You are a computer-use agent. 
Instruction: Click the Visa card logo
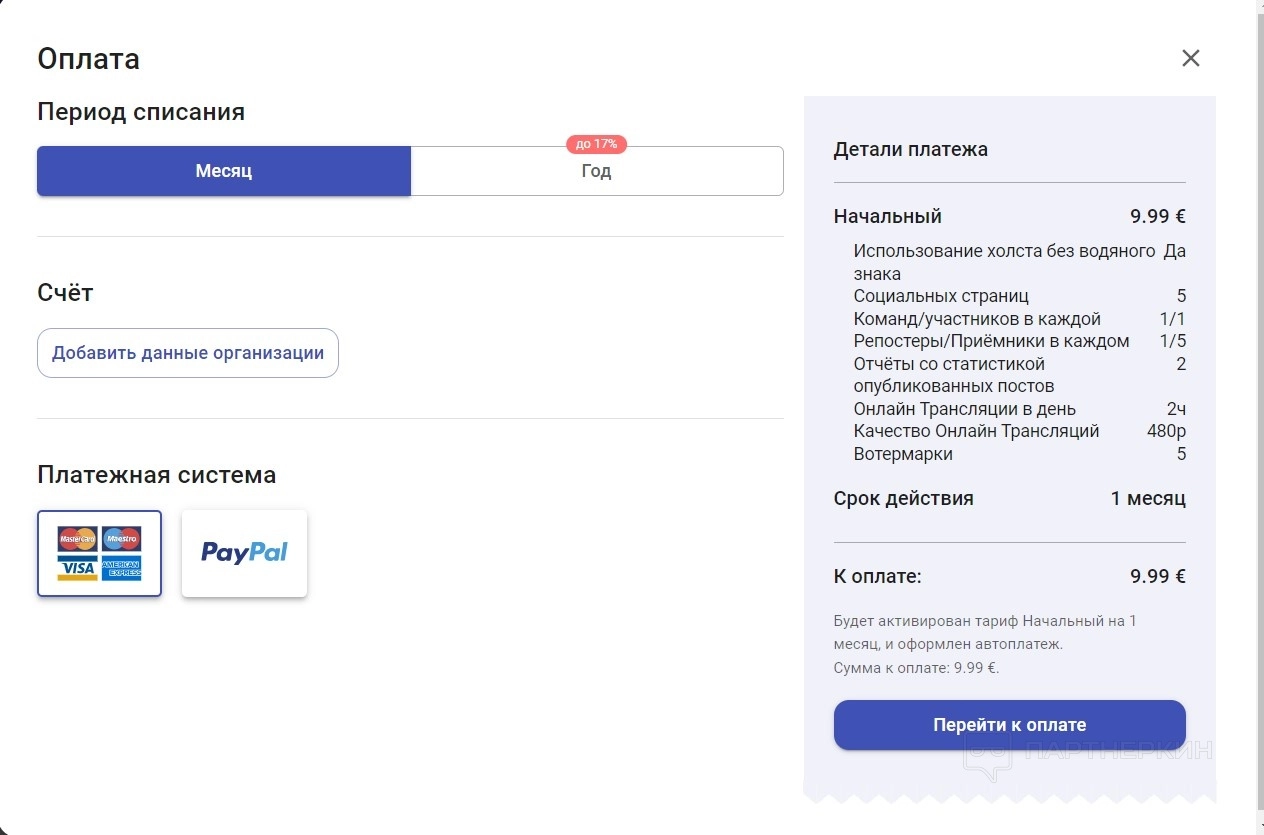77,568
